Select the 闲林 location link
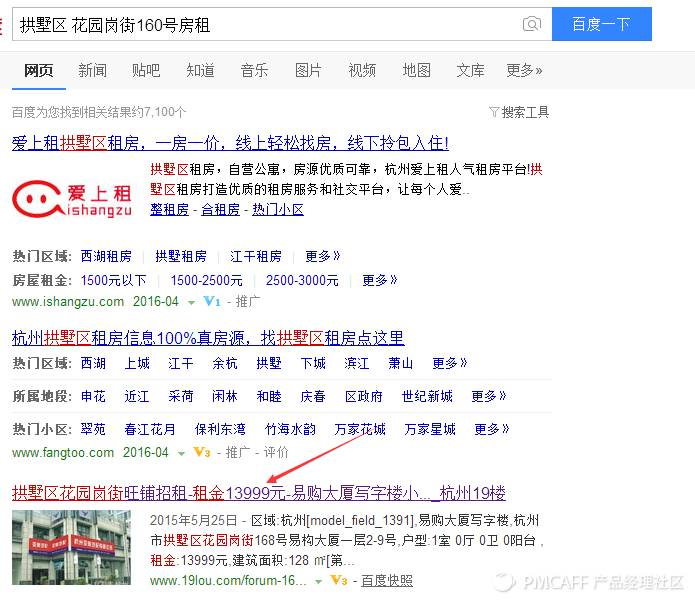The height and width of the screenshot is (603, 695). [x=225, y=396]
